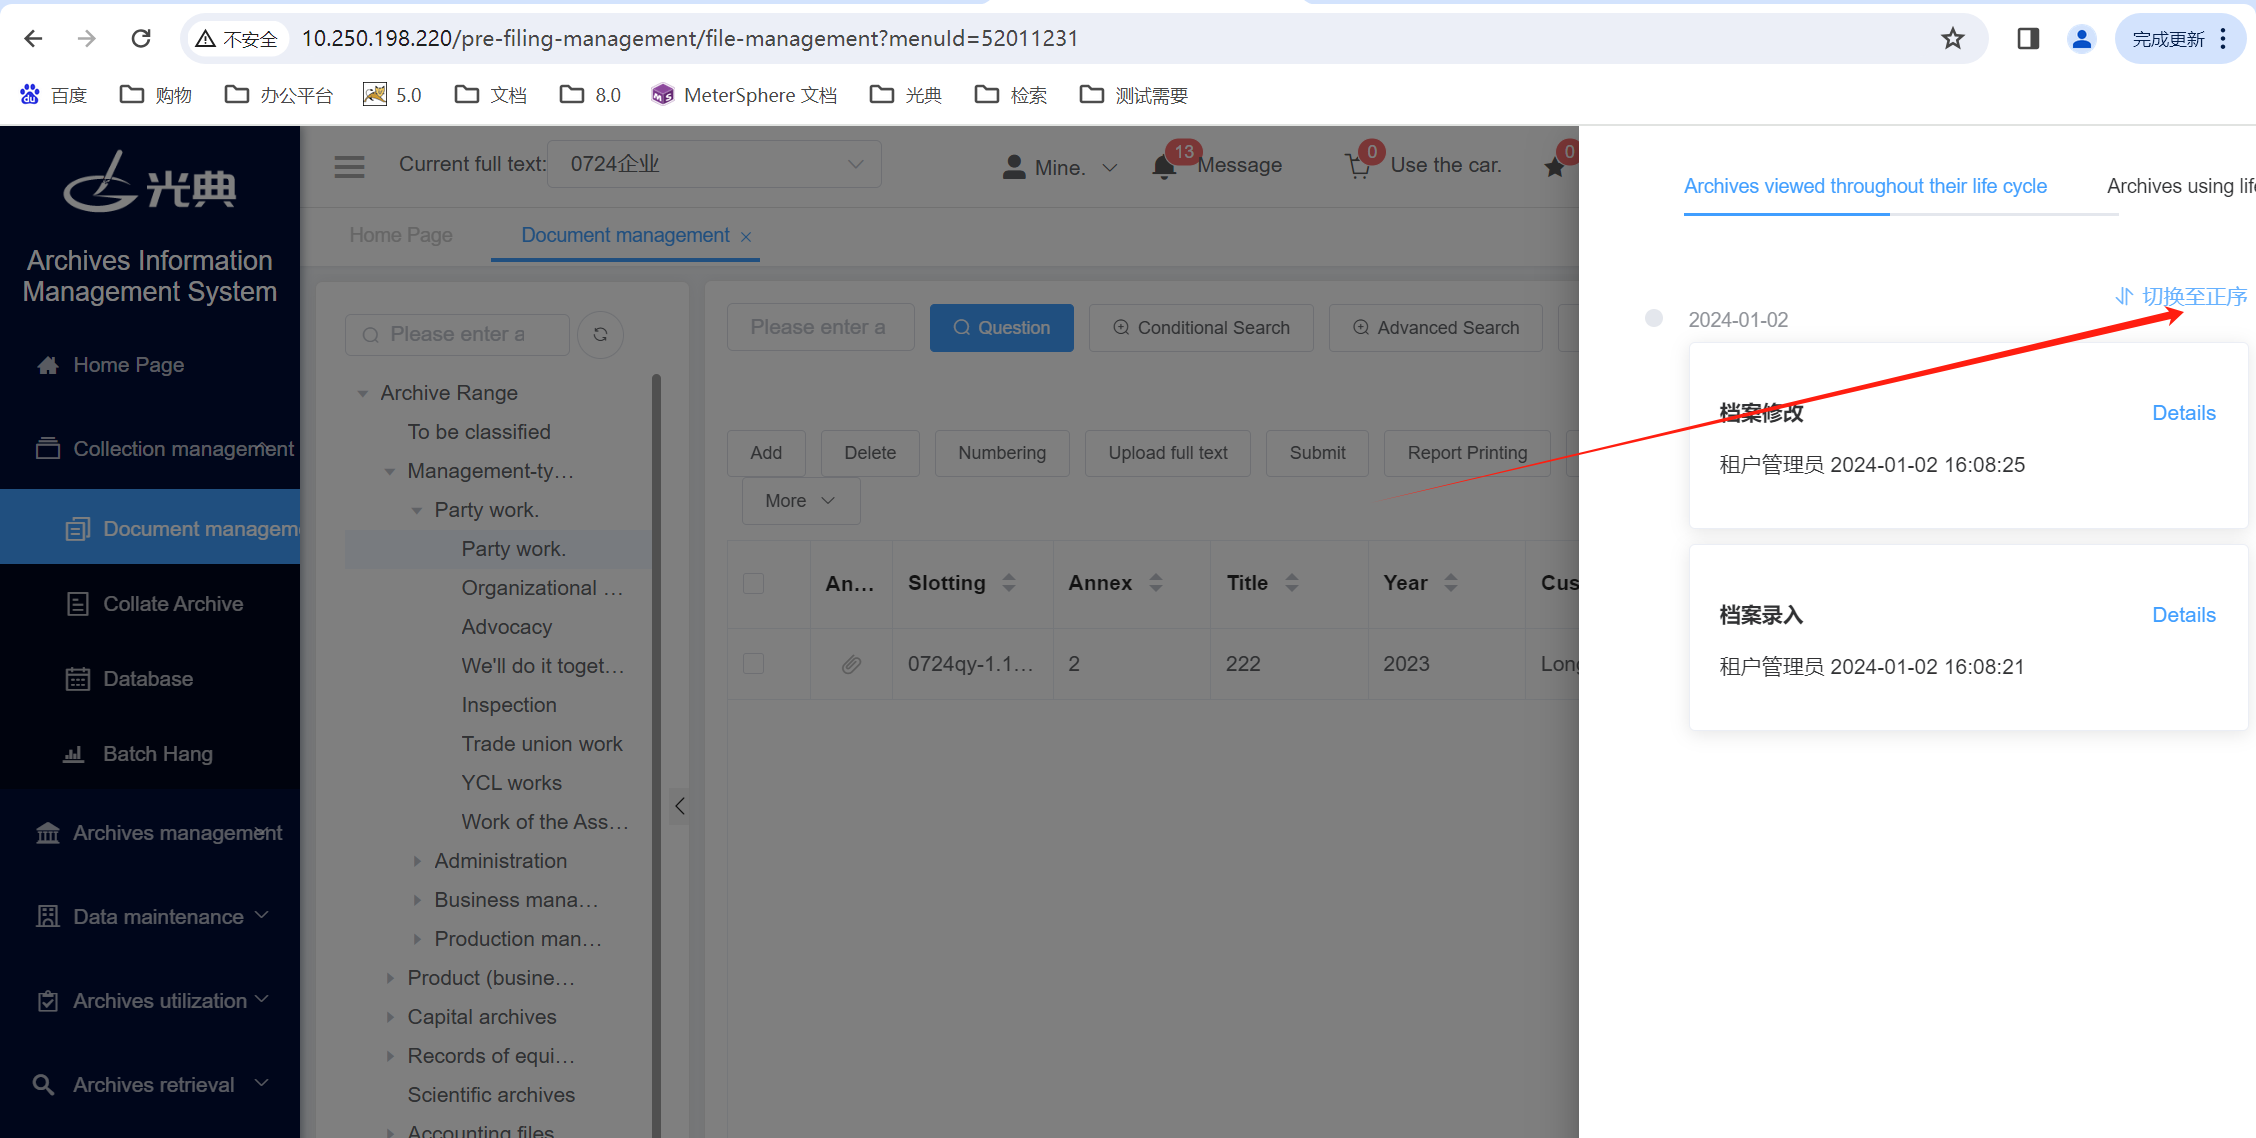
Task: Open Collate Archive menu item
Action: click(150, 604)
